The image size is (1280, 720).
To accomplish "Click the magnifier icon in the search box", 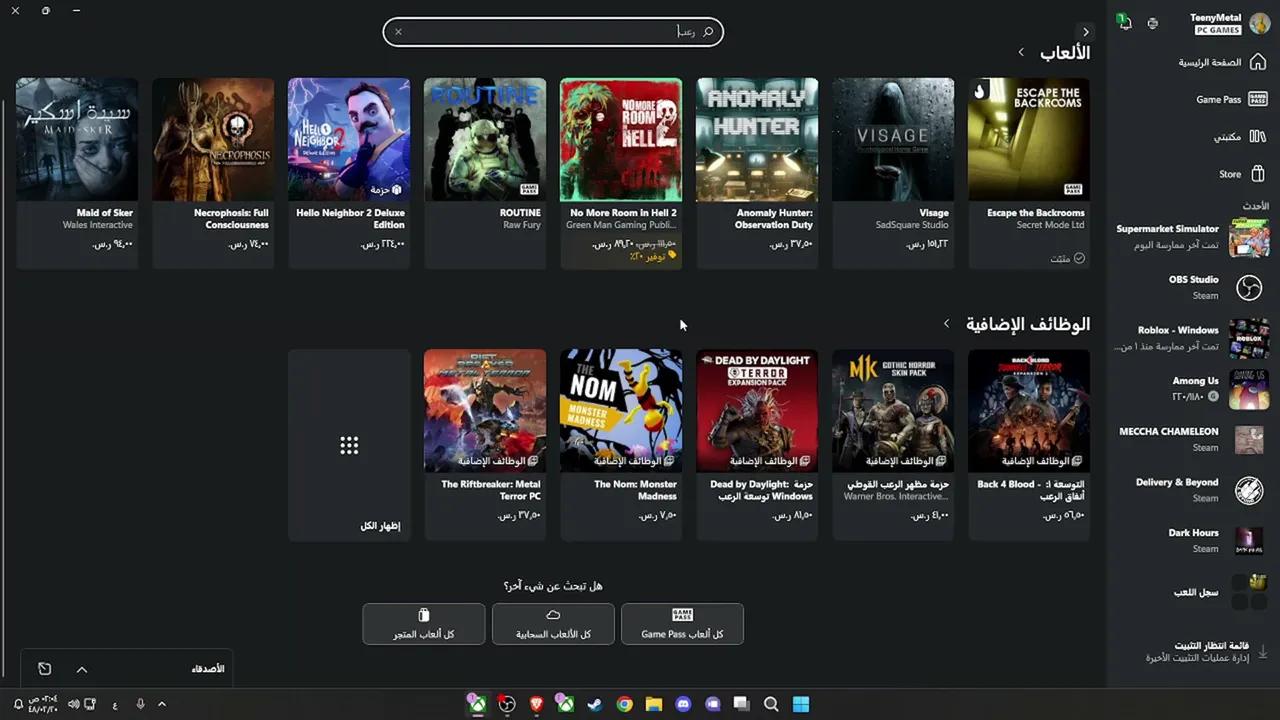I will (708, 32).
